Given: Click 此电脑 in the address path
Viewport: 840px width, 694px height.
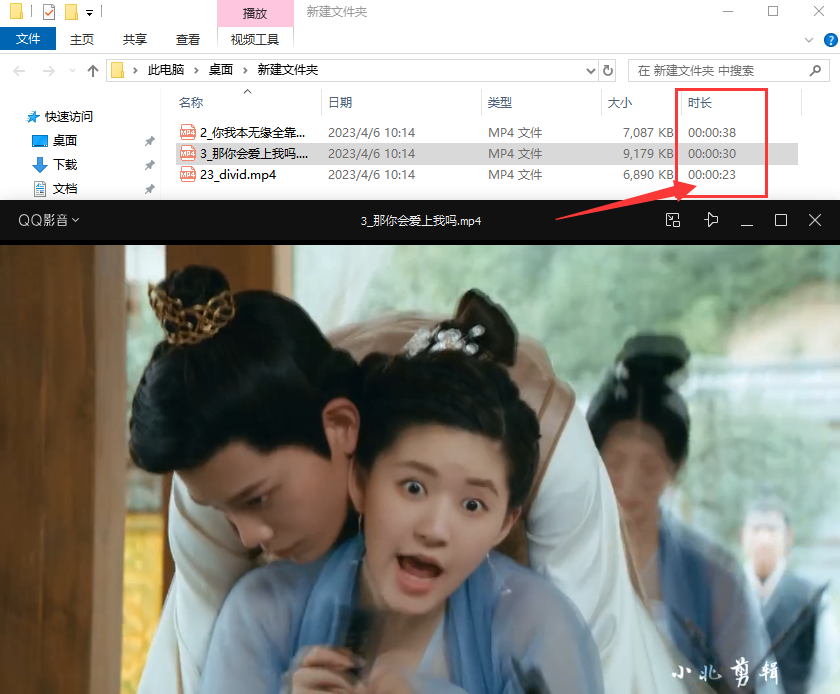Looking at the screenshot, I should click(166, 70).
